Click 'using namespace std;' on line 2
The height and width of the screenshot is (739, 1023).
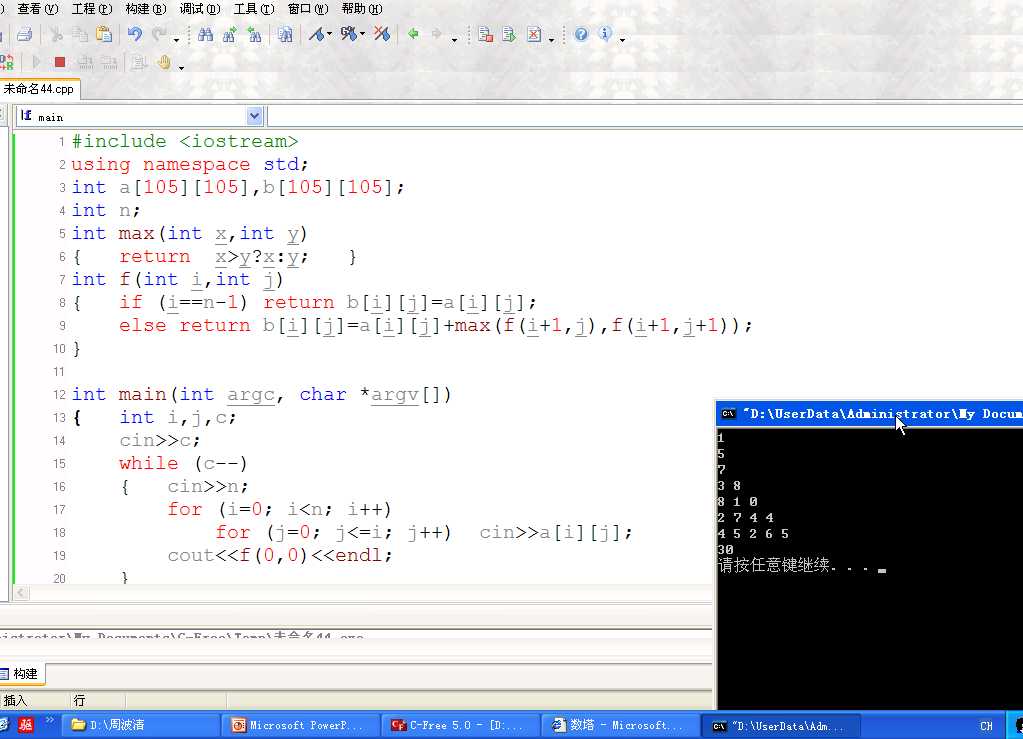pyautogui.click(x=190, y=164)
